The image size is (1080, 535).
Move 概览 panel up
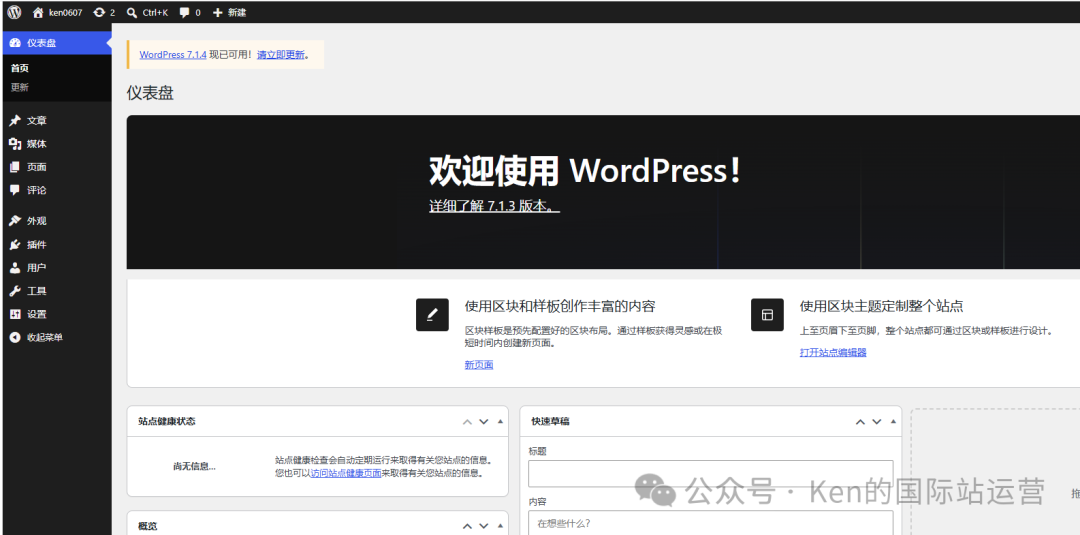coord(468,526)
